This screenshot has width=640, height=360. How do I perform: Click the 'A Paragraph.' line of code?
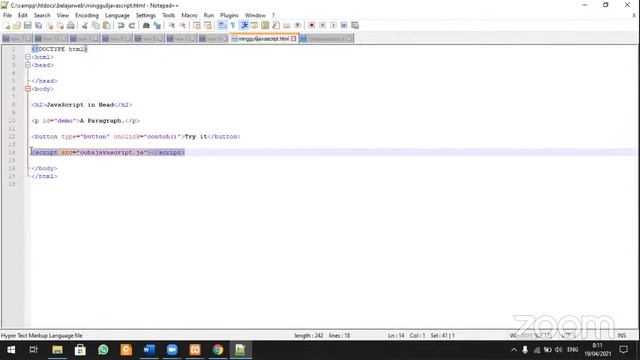point(86,121)
